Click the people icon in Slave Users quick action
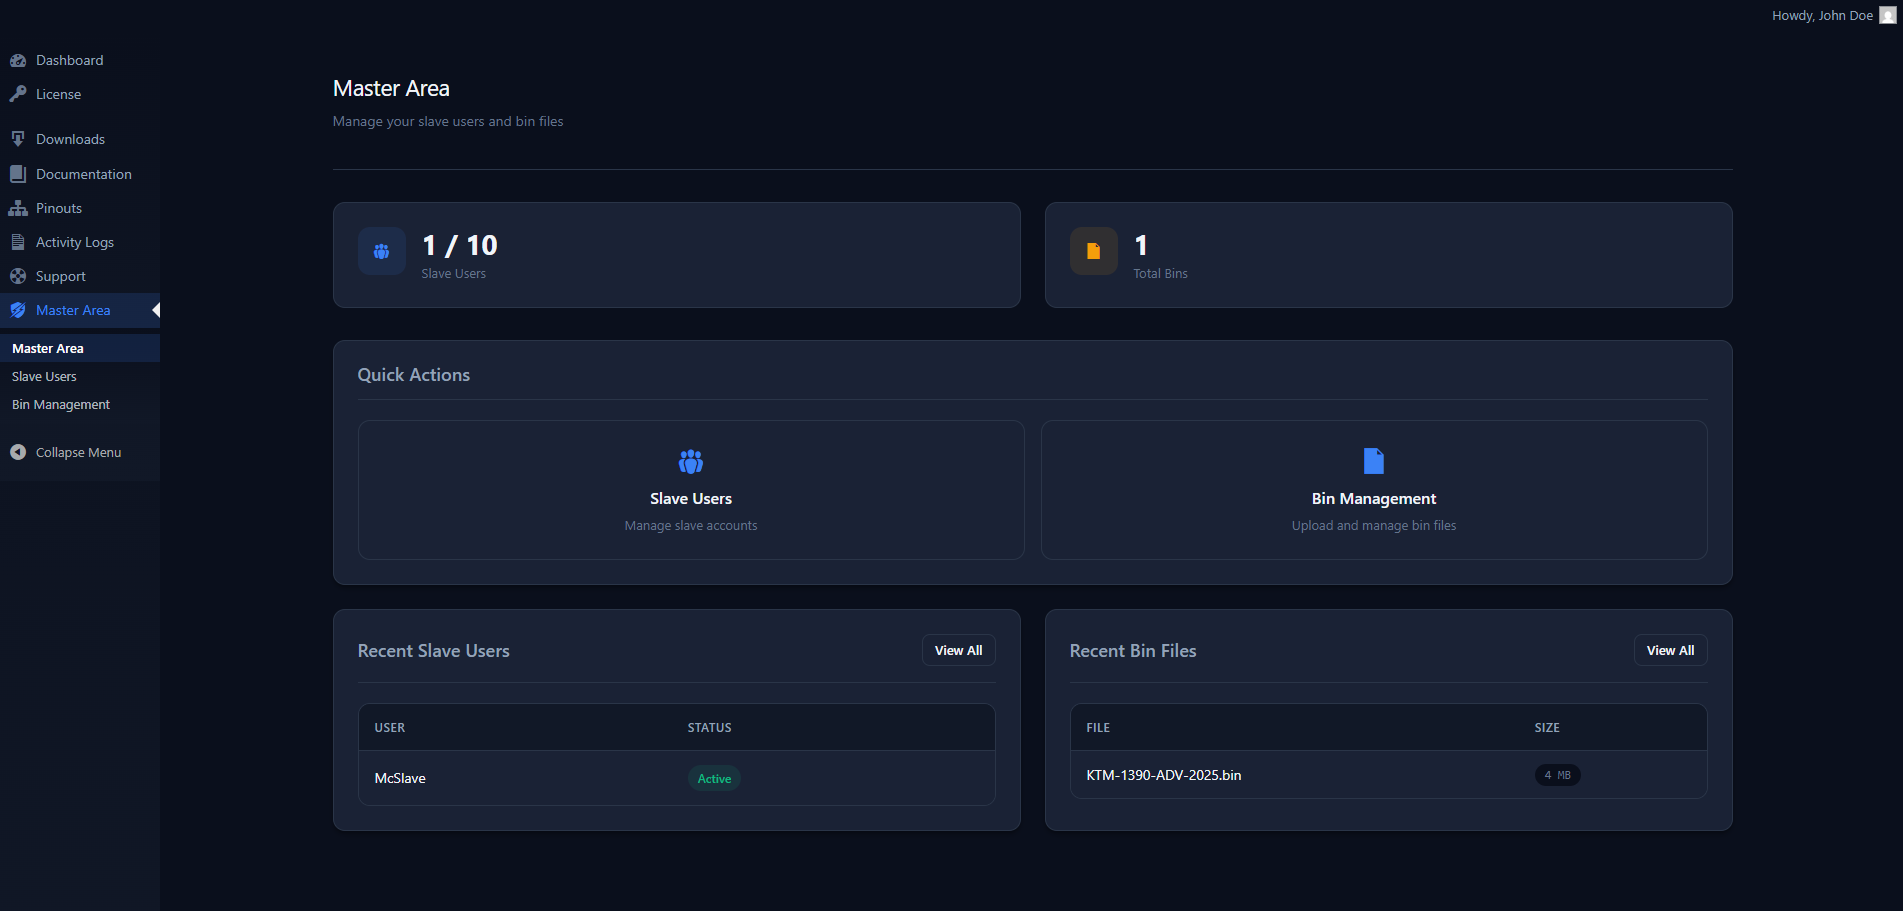The height and width of the screenshot is (911, 1903). point(691,461)
